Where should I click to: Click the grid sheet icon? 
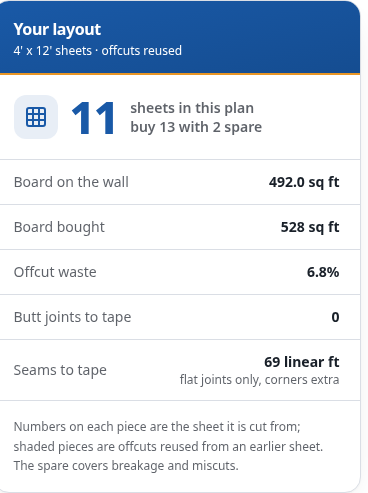coord(36,117)
